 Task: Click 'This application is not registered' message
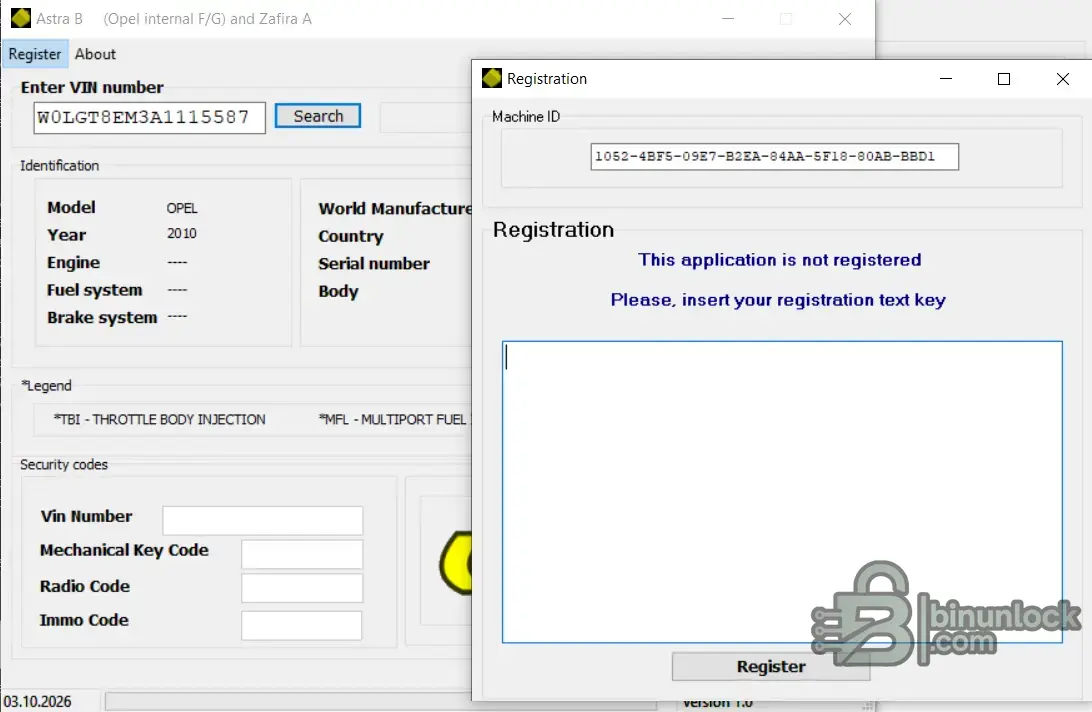coord(780,260)
